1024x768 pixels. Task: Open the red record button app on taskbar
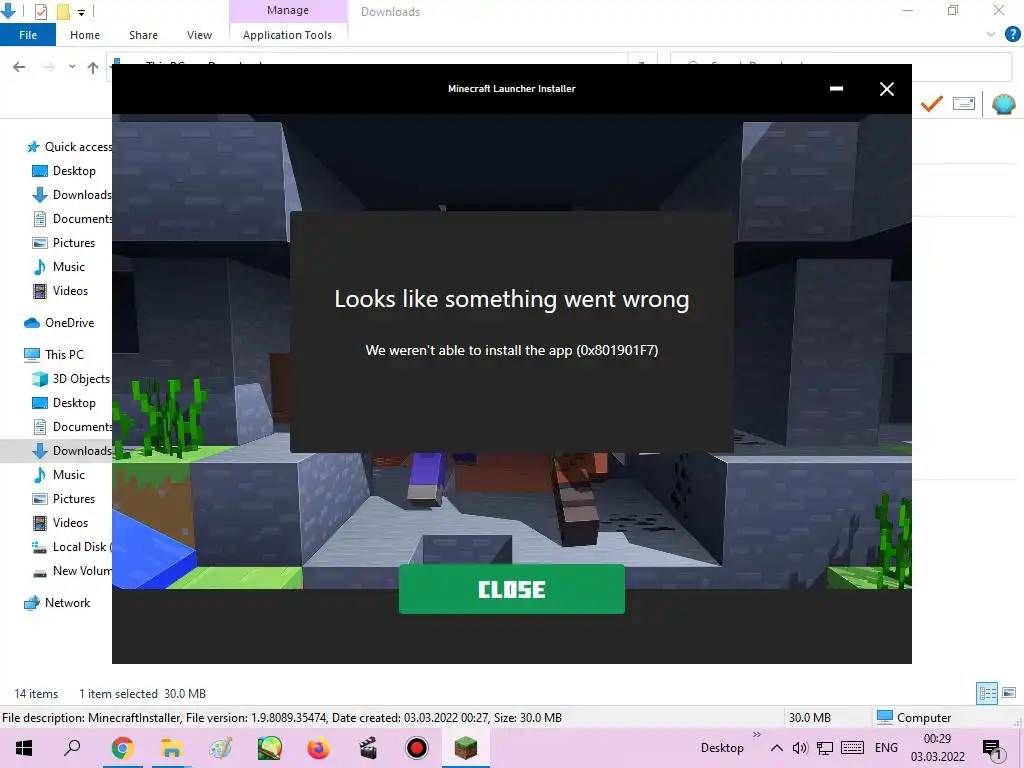417,748
